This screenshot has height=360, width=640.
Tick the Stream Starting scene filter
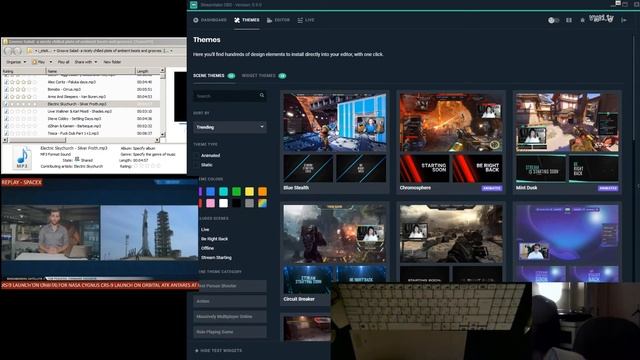point(216,258)
